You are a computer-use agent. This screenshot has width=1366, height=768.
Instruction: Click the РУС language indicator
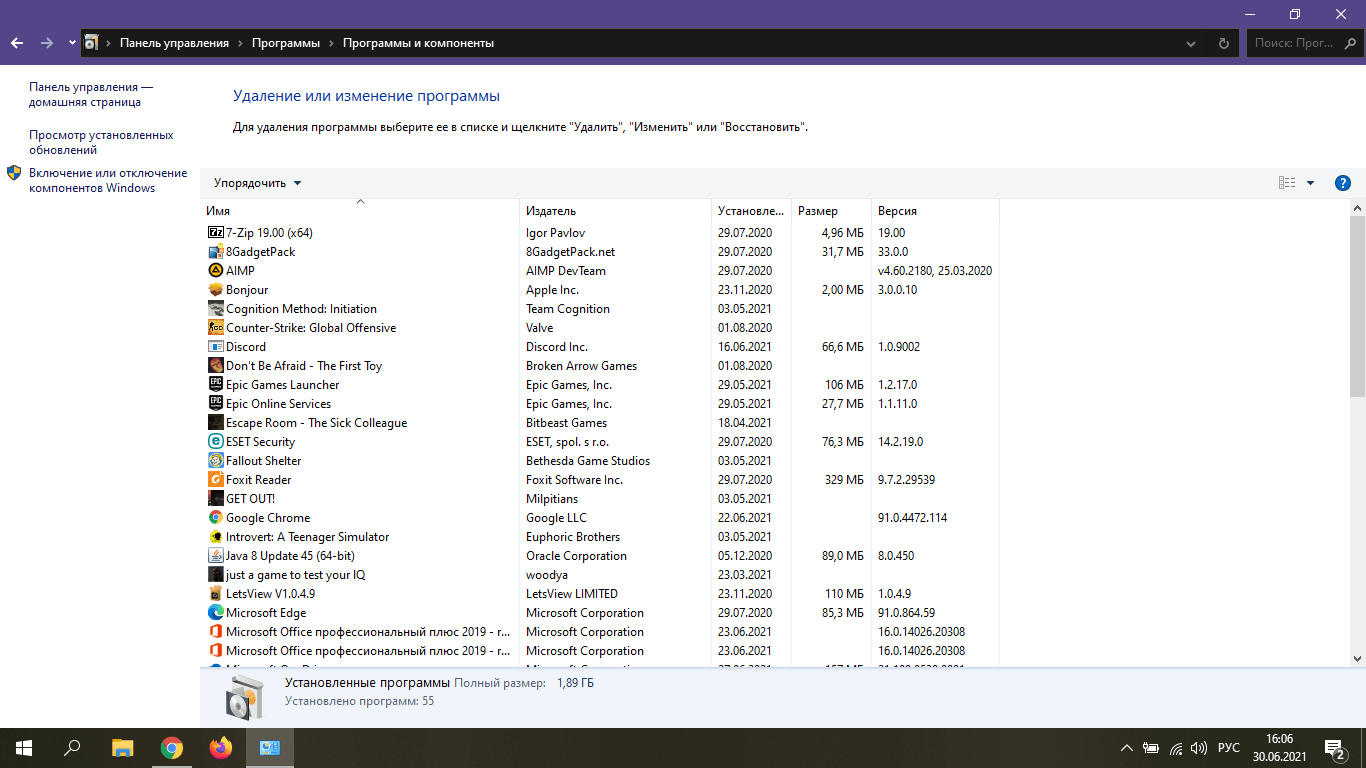(x=1229, y=748)
